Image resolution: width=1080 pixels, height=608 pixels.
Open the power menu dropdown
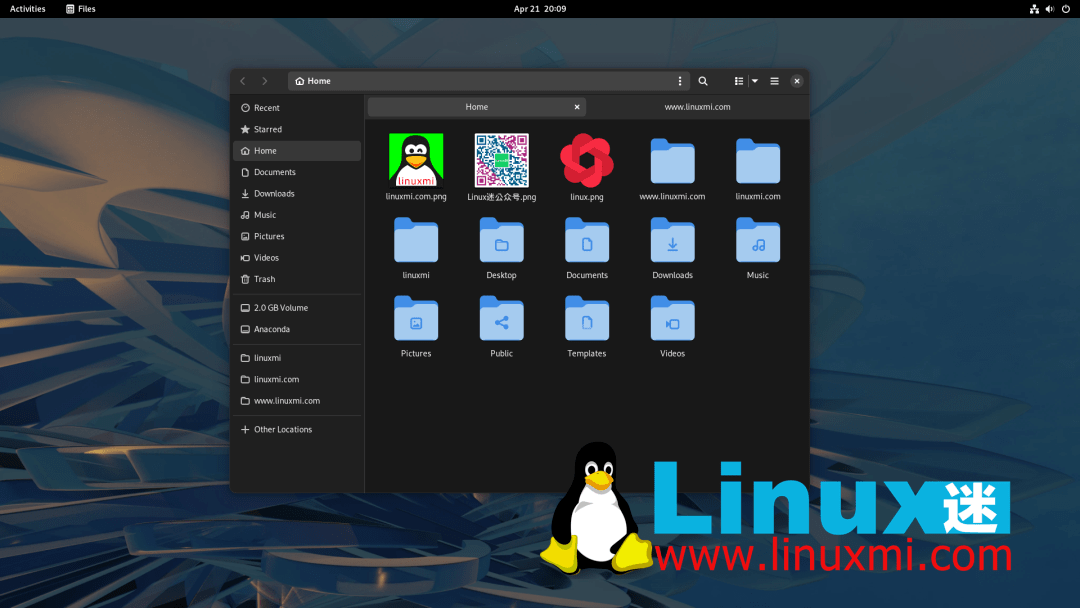pos(1065,9)
